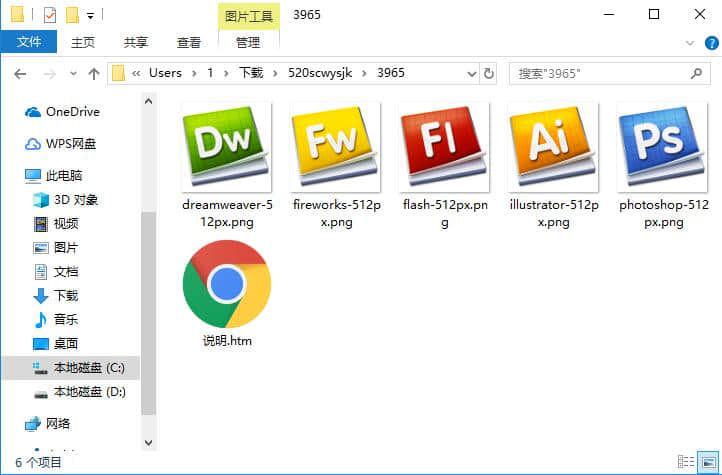Click the 图片工具 contextual tab header

click(249, 17)
